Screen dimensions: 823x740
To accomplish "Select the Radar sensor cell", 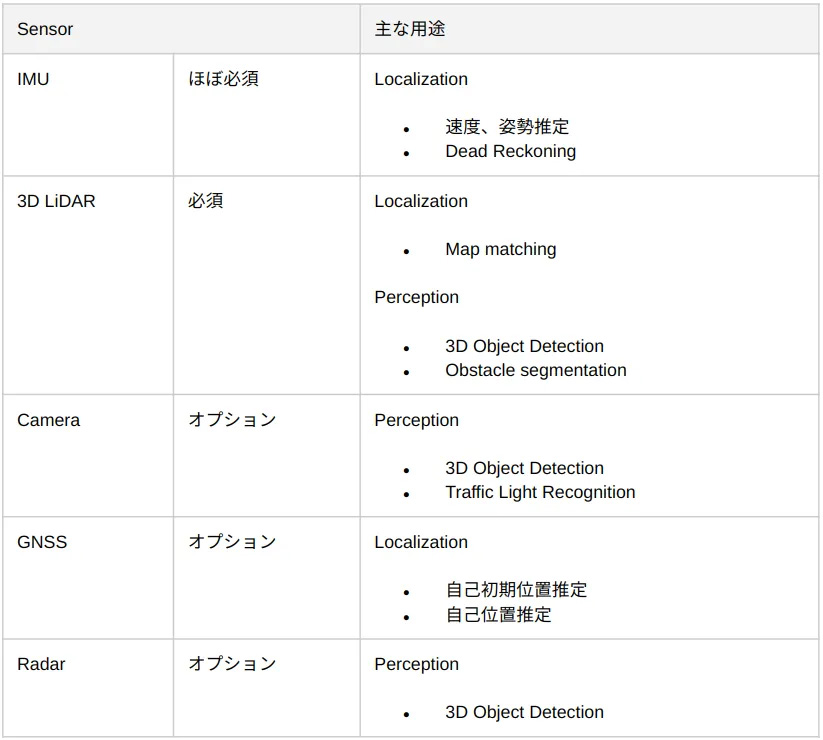I will 88,688.
